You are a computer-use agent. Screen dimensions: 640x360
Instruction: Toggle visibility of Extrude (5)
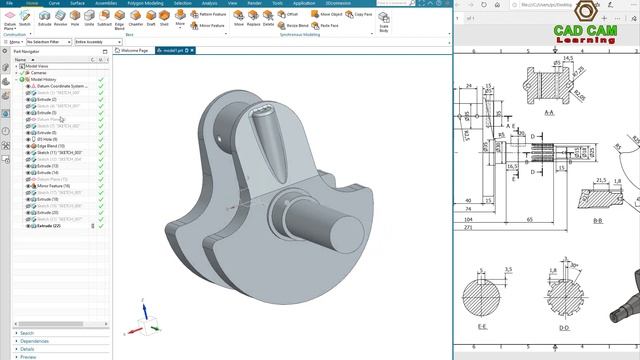[x=28, y=113]
